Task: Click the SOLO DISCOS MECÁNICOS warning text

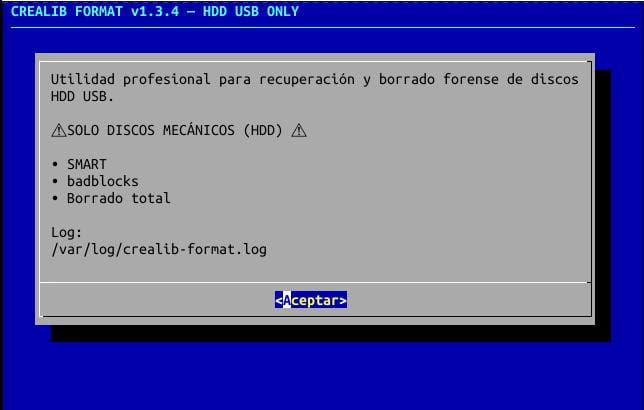Action: [x=174, y=131]
